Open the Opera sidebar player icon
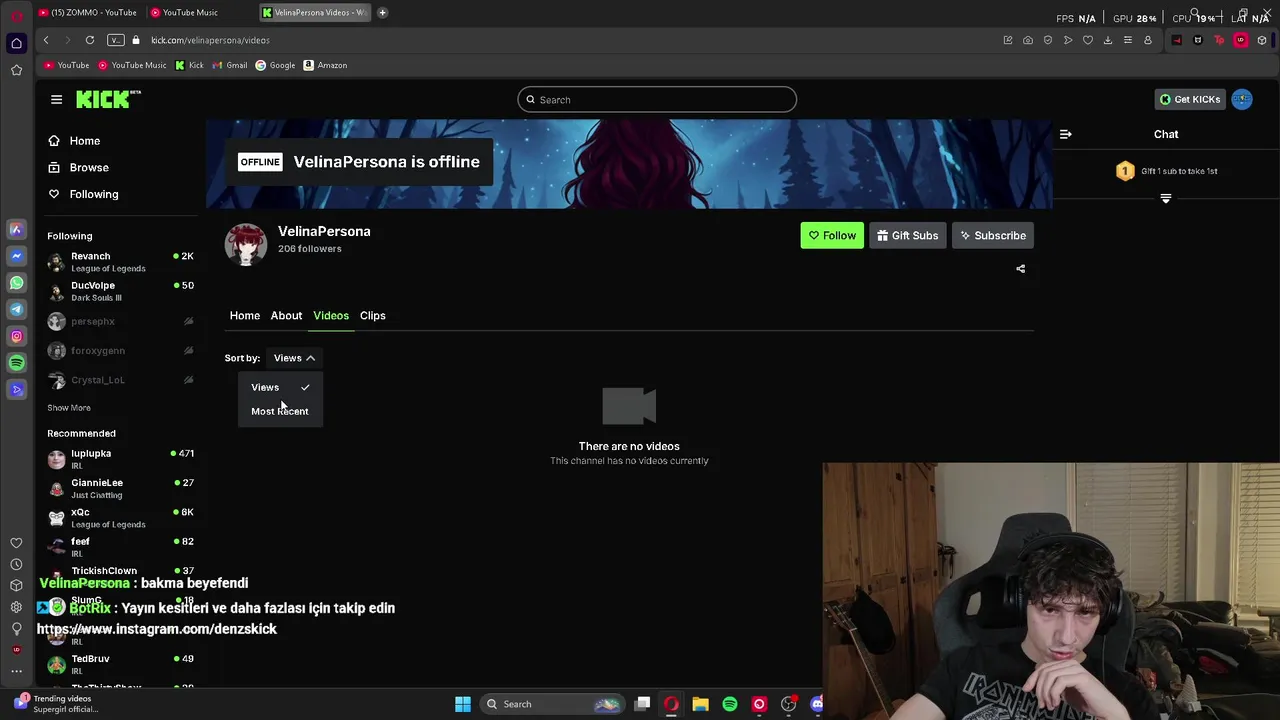Viewport: 1280px width, 720px height. tap(16, 390)
